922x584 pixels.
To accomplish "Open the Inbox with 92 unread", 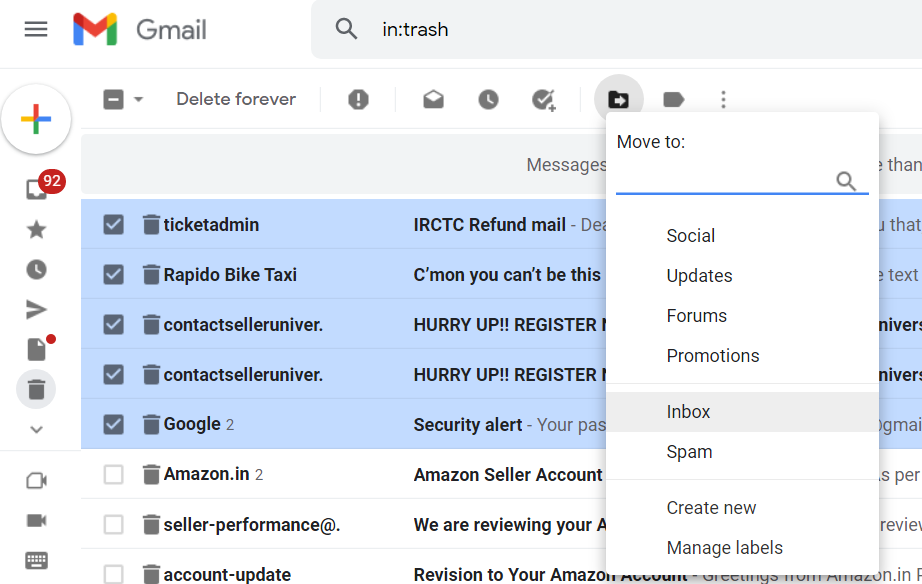I will pyautogui.click(x=38, y=188).
